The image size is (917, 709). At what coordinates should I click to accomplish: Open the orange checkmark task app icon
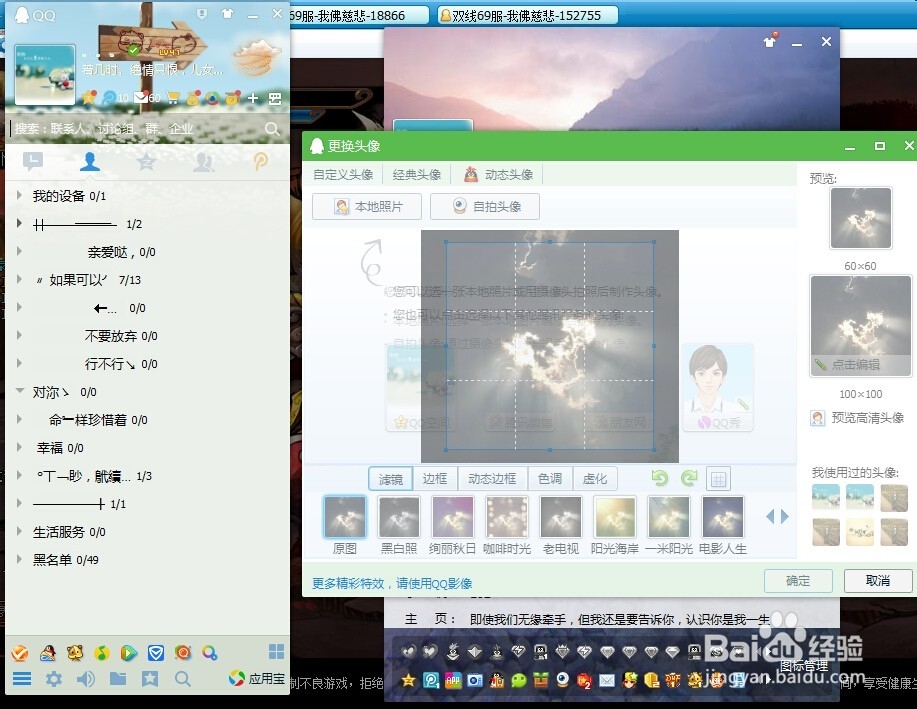coord(20,652)
